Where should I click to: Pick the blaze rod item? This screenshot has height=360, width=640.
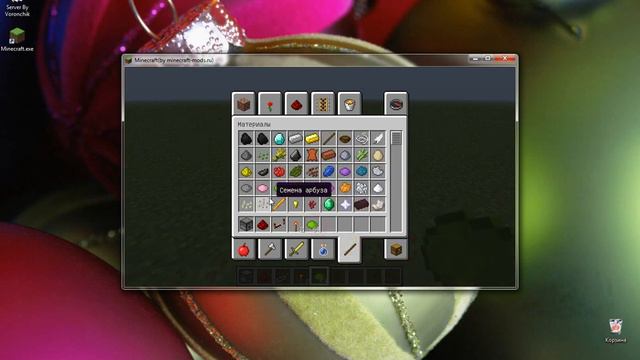pyautogui.click(x=279, y=204)
